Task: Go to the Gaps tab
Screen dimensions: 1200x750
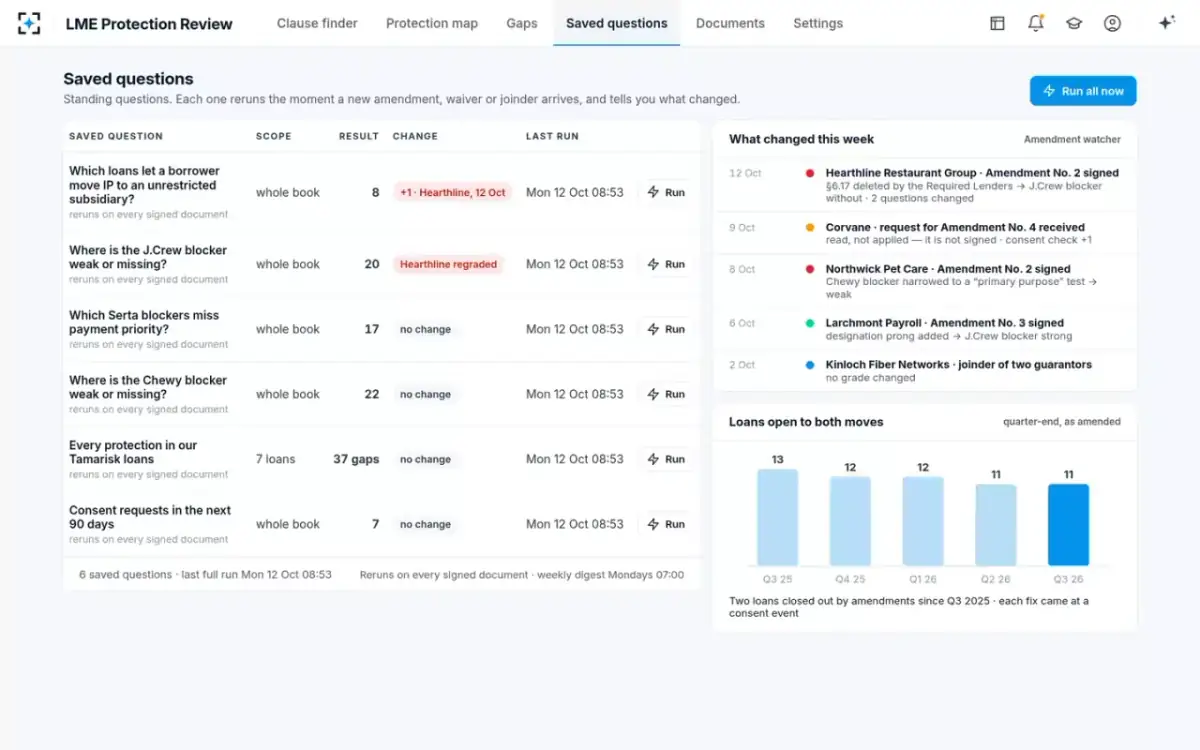Action: click(522, 23)
